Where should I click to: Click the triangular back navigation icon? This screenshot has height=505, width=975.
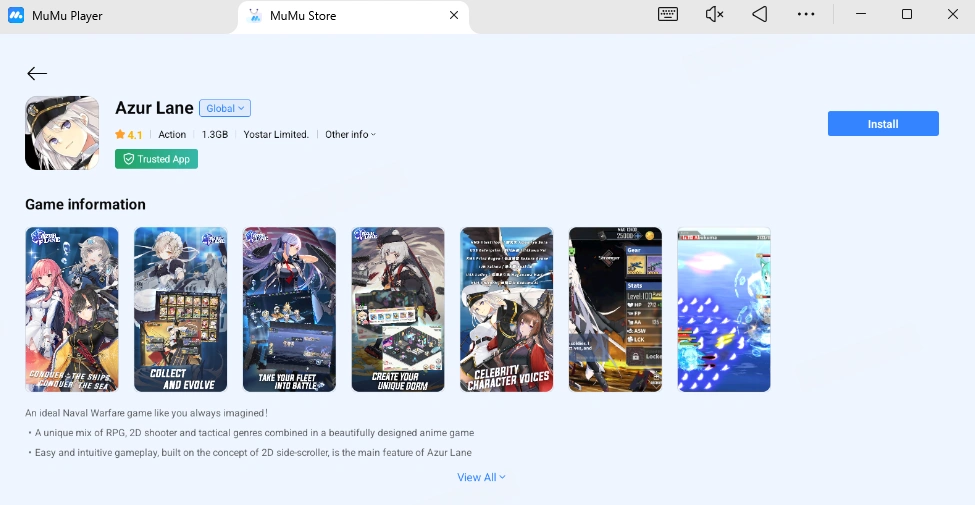coord(760,14)
